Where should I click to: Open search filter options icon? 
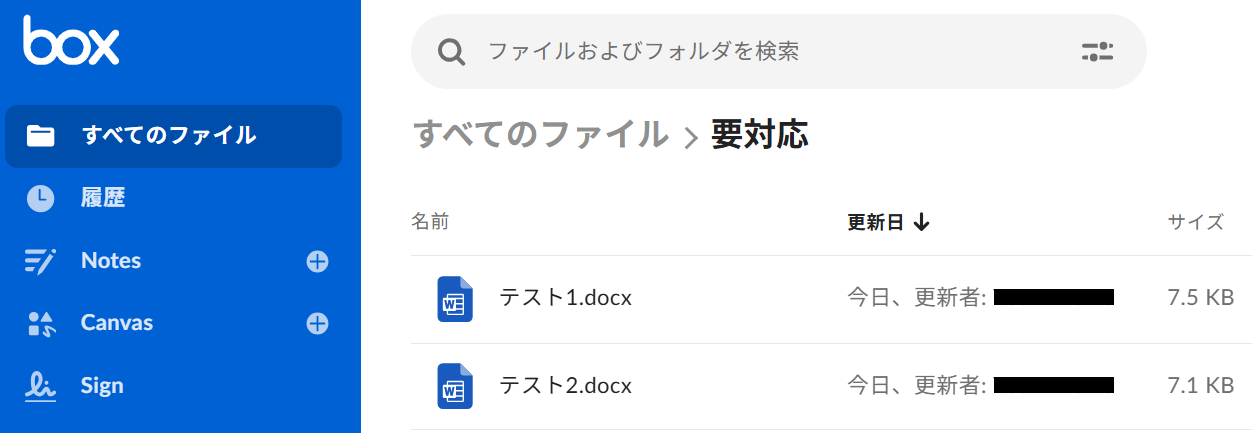(x=1097, y=52)
